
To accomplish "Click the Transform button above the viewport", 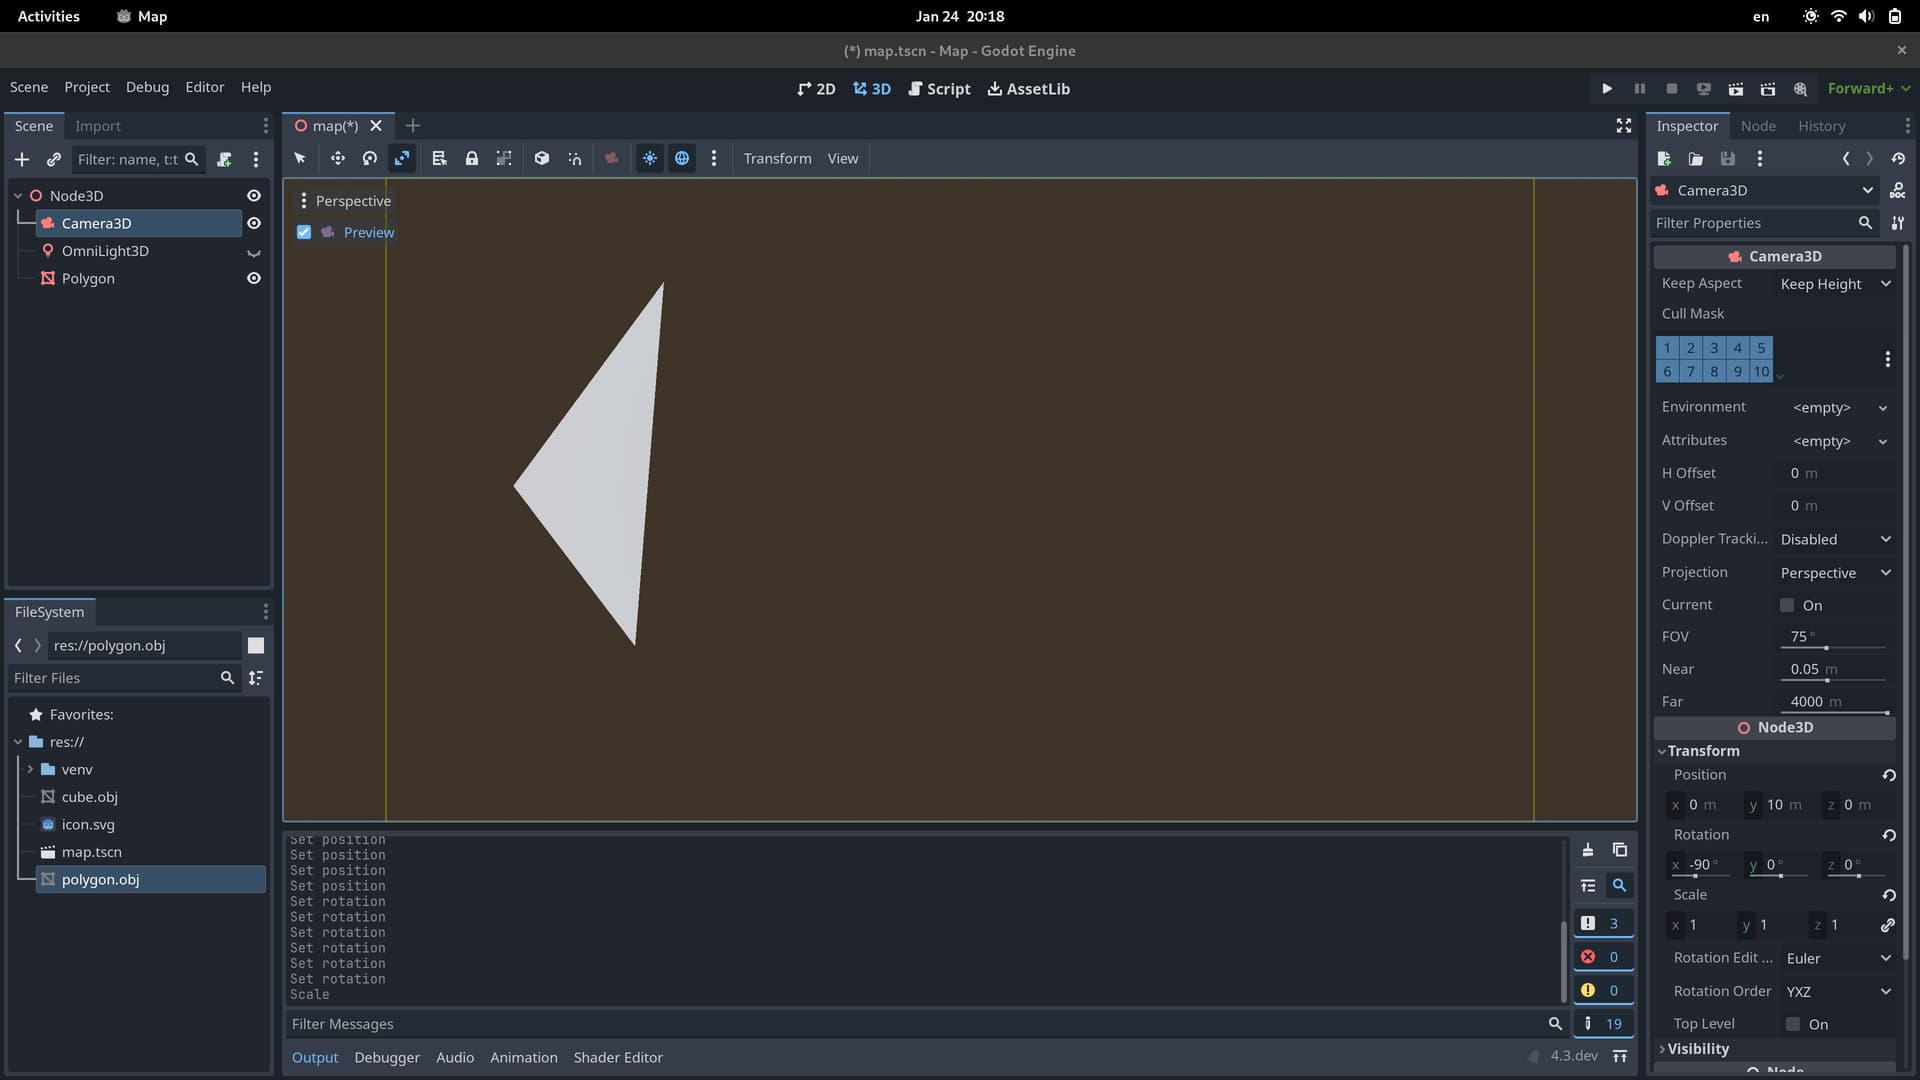I will point(777,158).
